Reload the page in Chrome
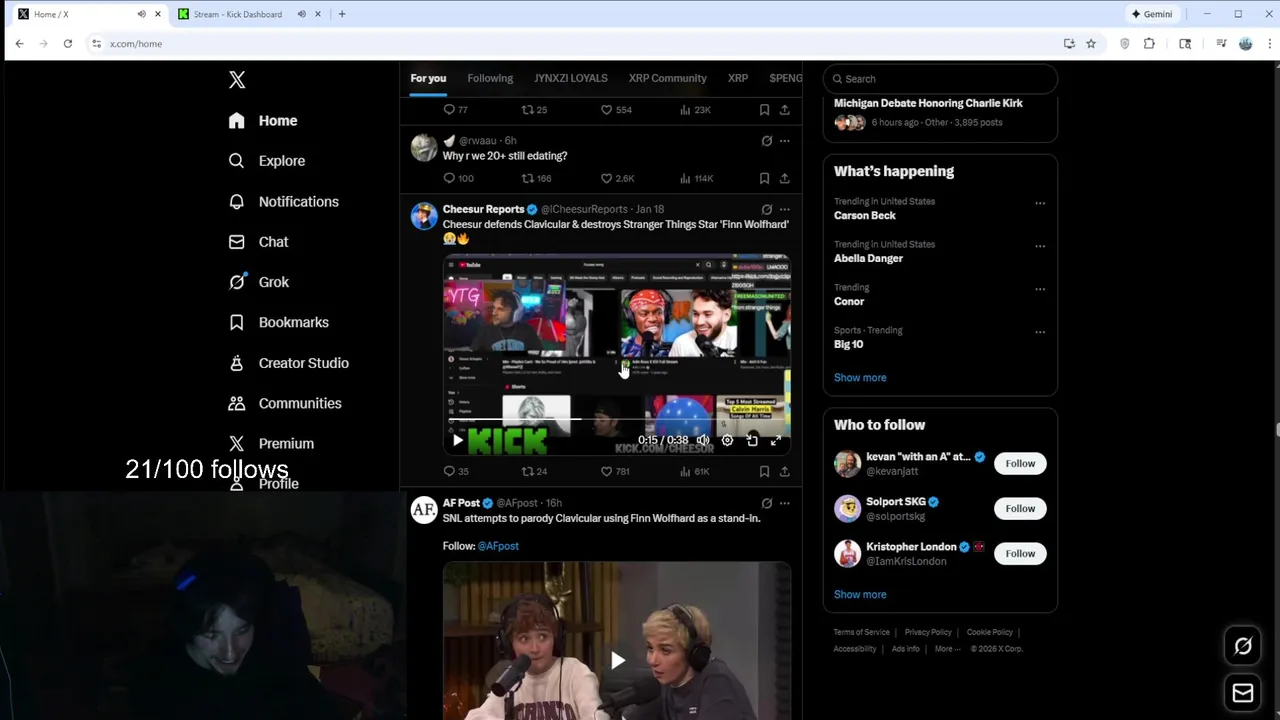This screenshot has height=720, width=1280. coord(67,44)
